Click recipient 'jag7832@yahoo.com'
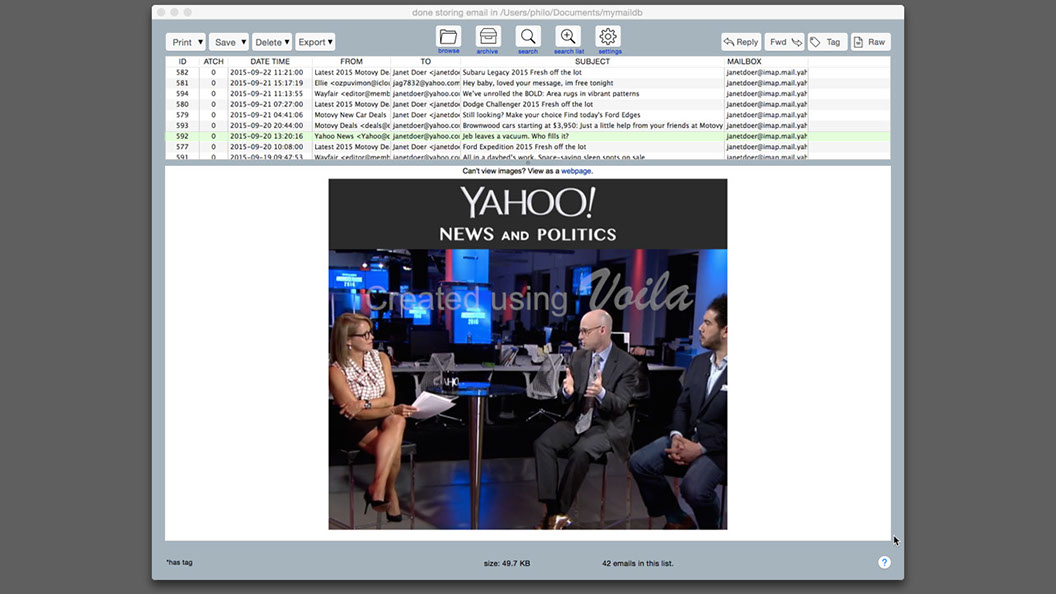The width and height of the screenshot is (1056, 594). (426, 83)
